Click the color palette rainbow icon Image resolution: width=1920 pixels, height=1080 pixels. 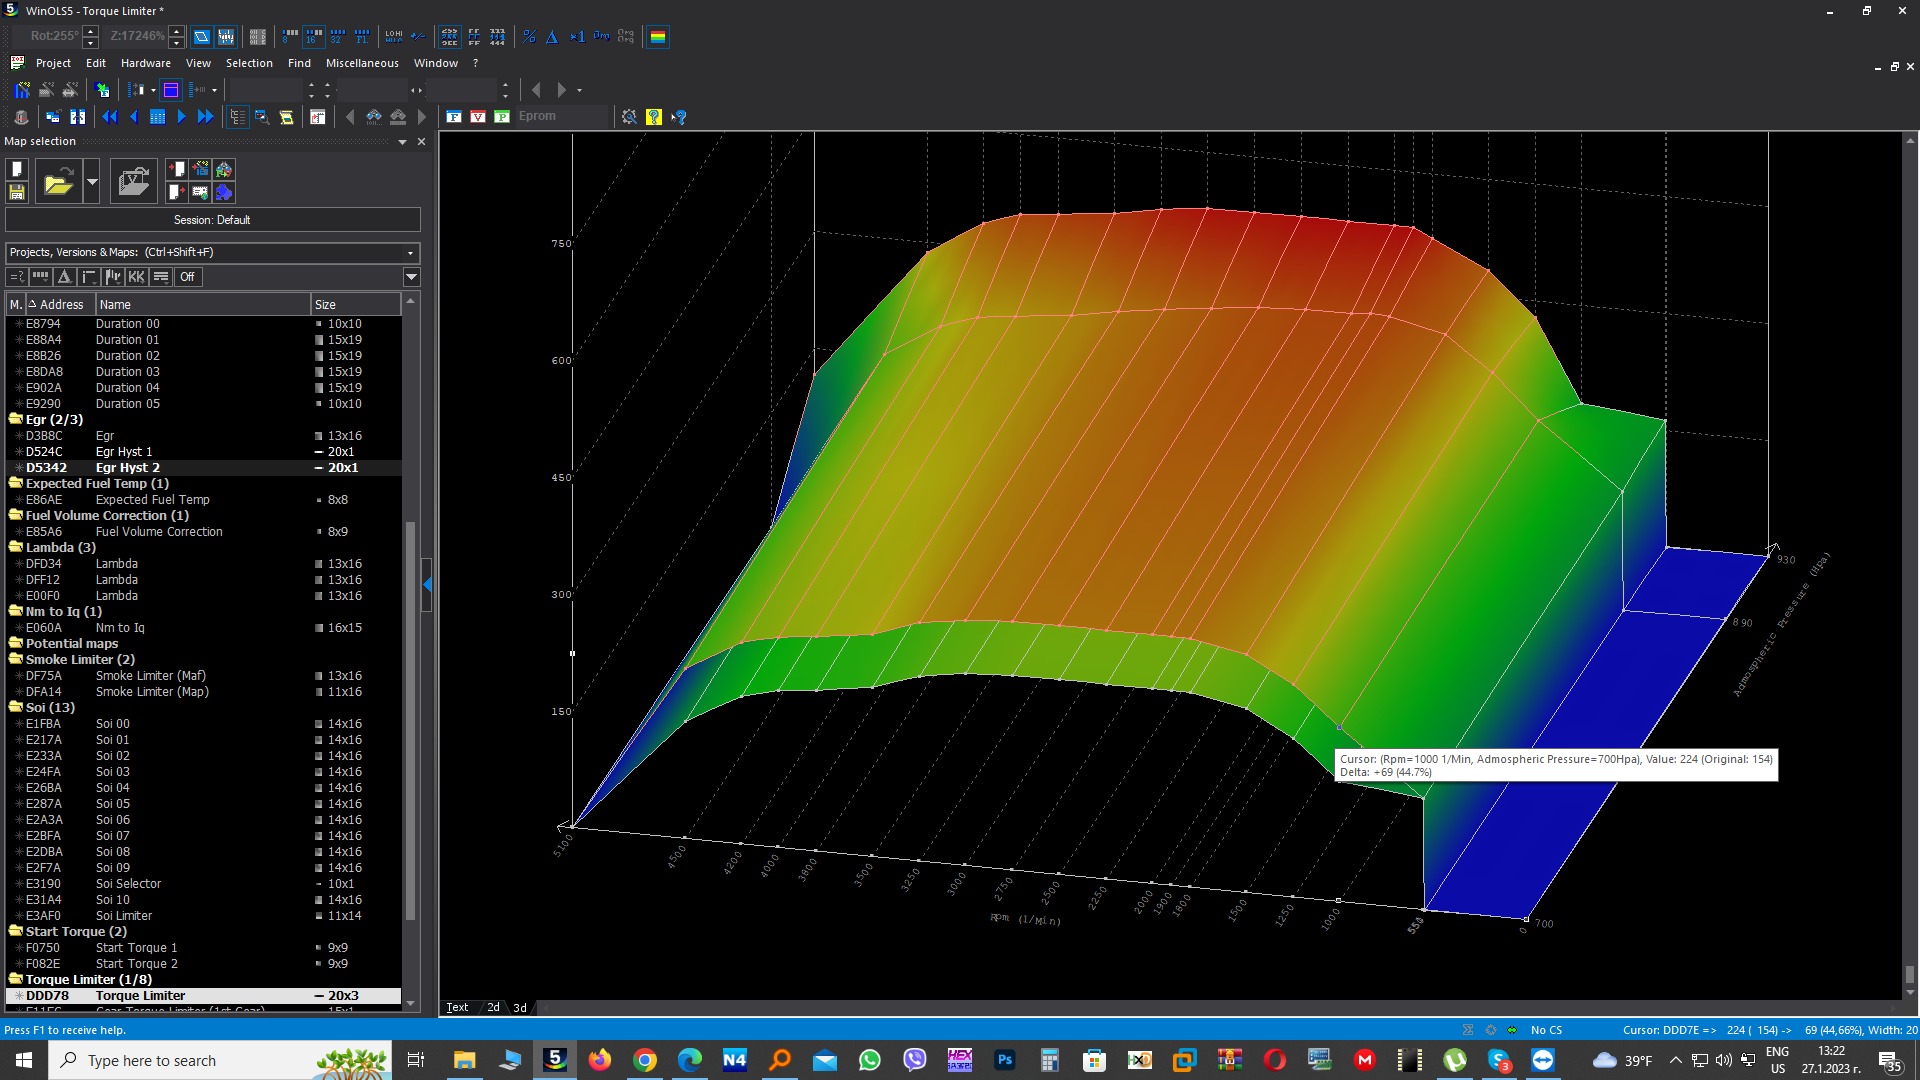coord(658,37)
